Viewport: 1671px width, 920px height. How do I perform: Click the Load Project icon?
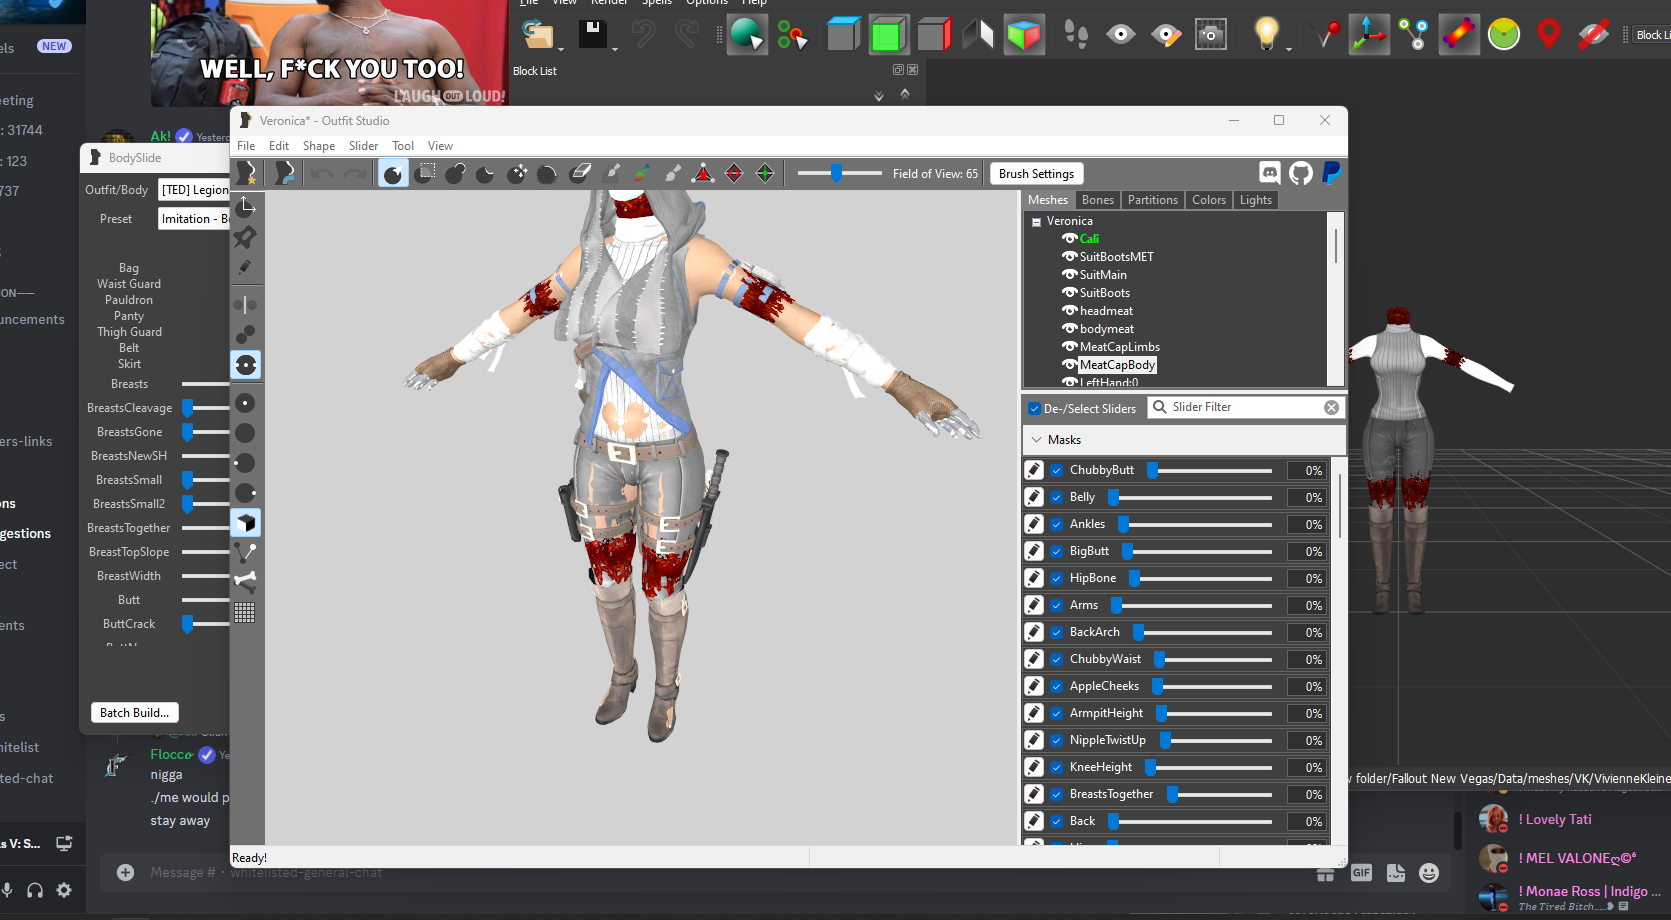[285, 174]
